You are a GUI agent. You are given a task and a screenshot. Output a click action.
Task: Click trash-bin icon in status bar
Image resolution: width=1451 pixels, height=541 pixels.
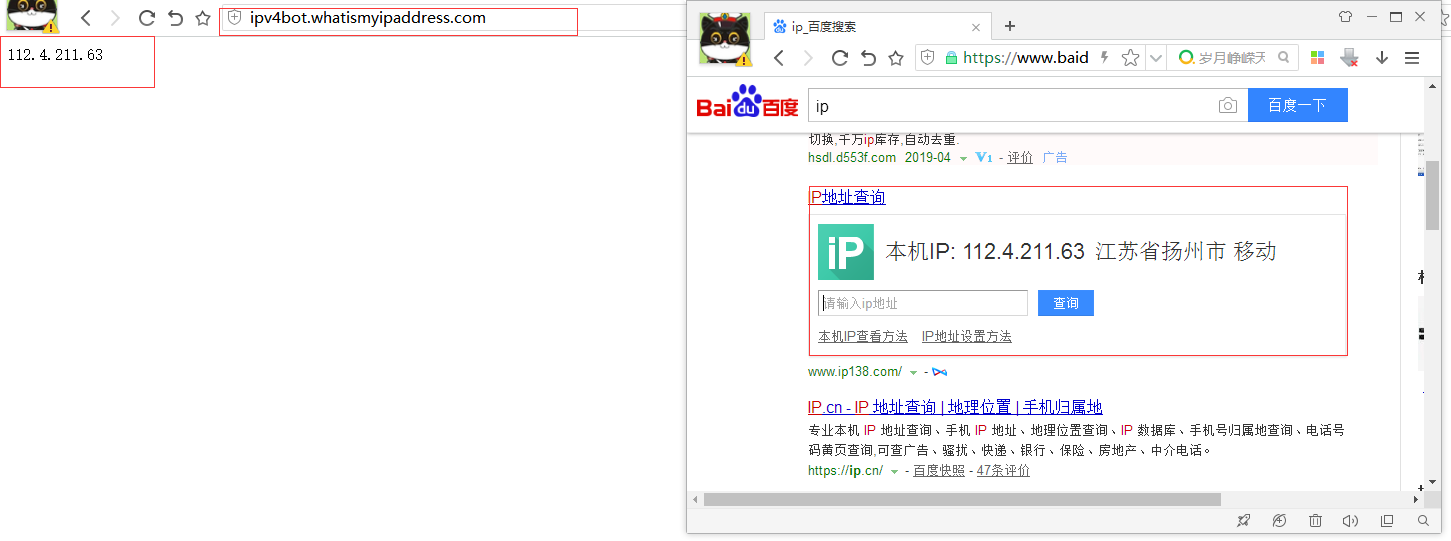point(1316,521)
